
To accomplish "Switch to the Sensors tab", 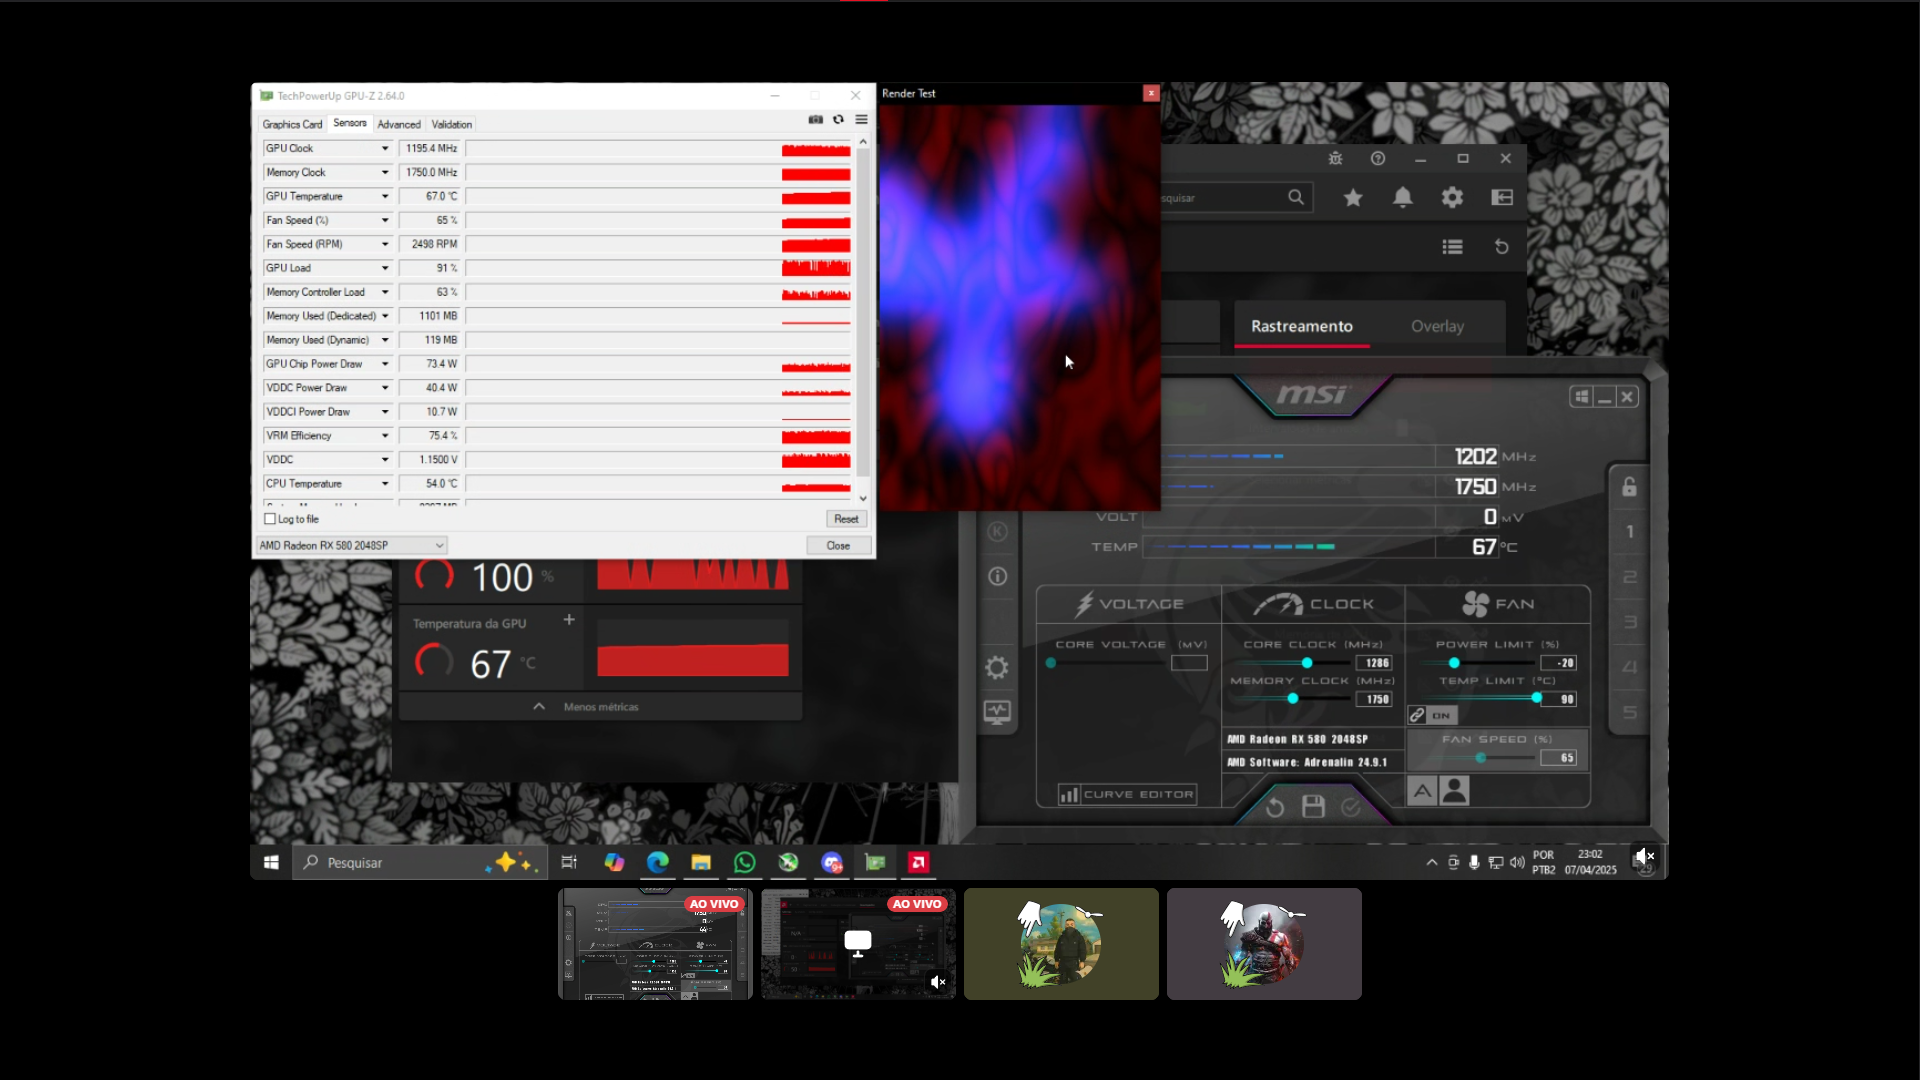I will point(350,123).
